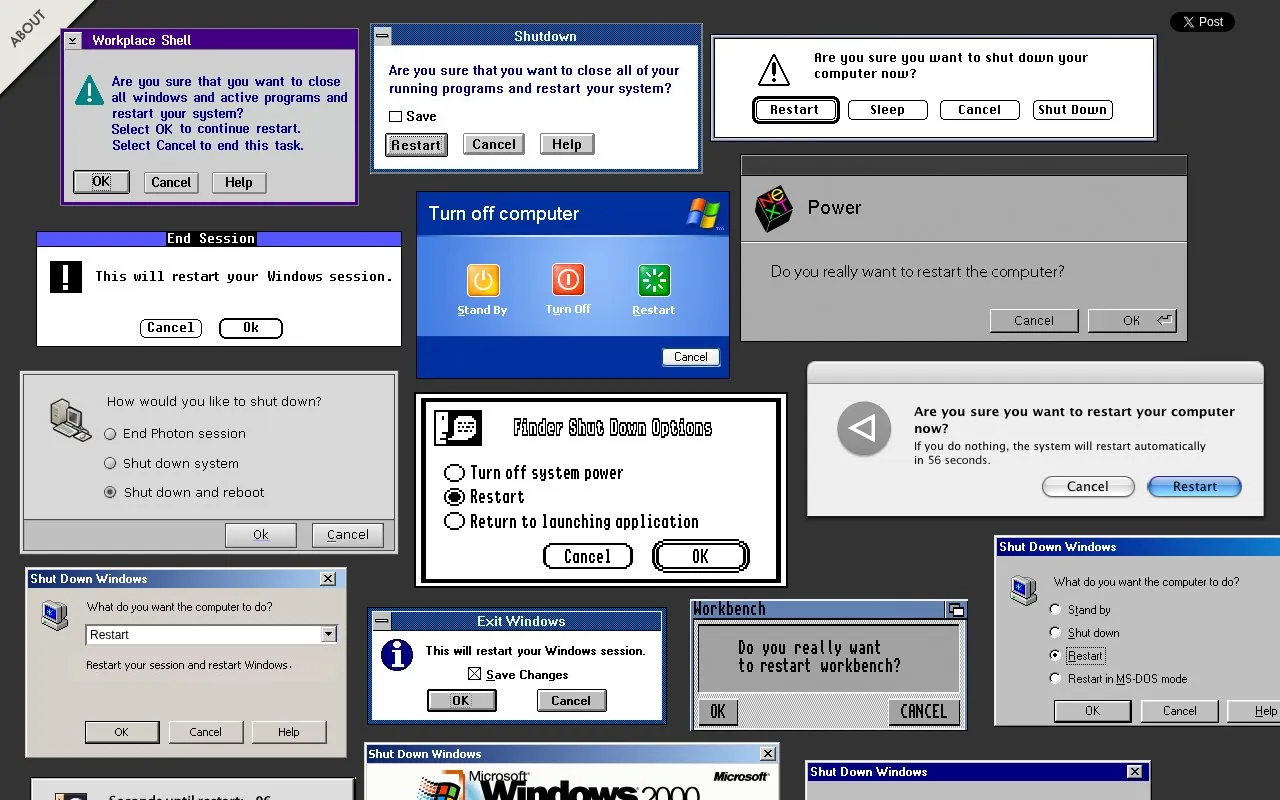Select Shut down system radio option

click(111, 463)
